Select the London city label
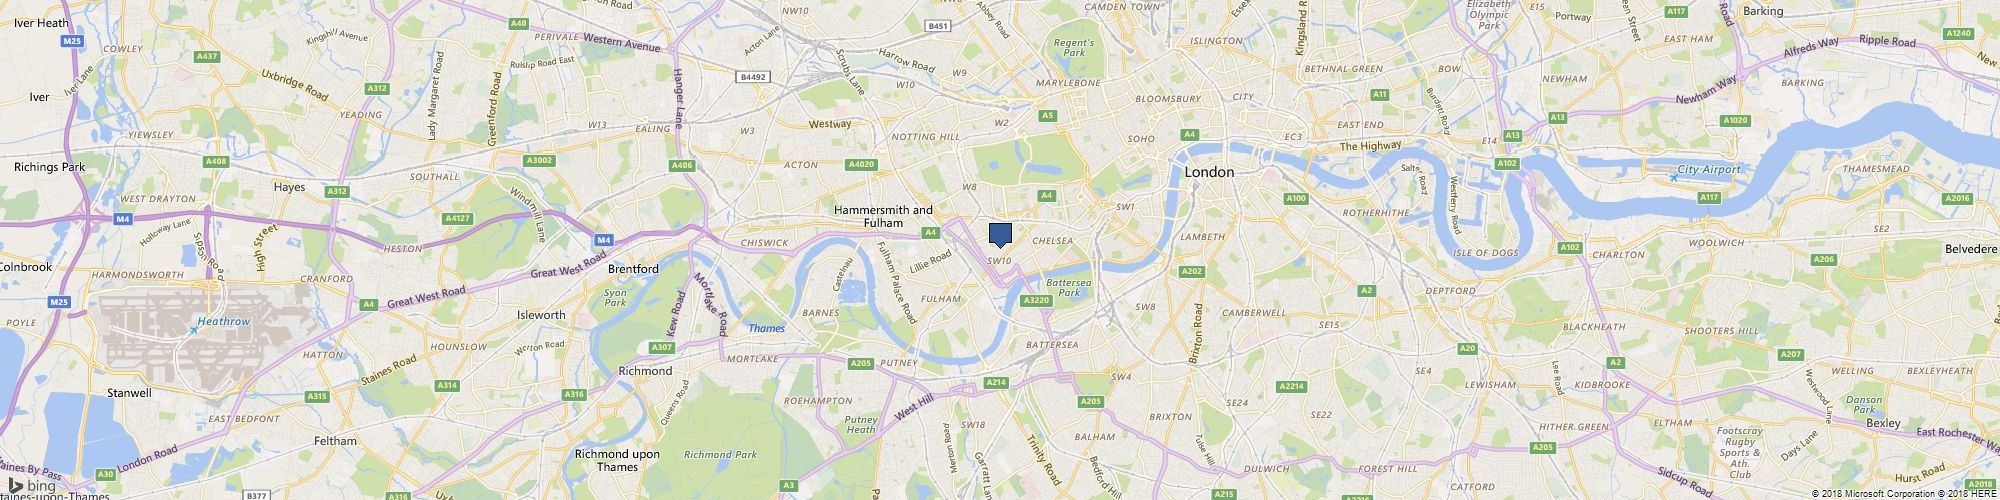The image size is (2000, 500). pos(1209,173)
